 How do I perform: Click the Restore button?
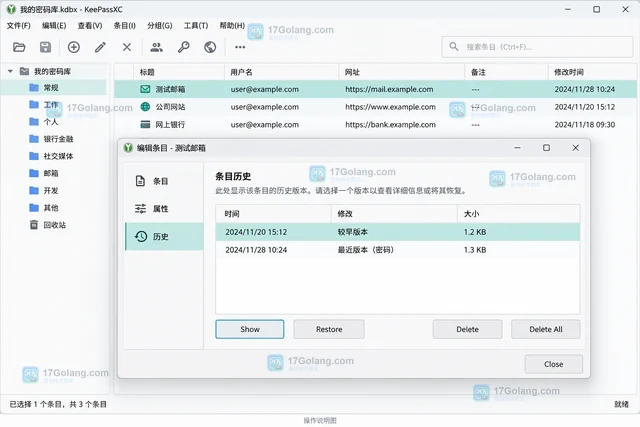[x=329, y=329]
